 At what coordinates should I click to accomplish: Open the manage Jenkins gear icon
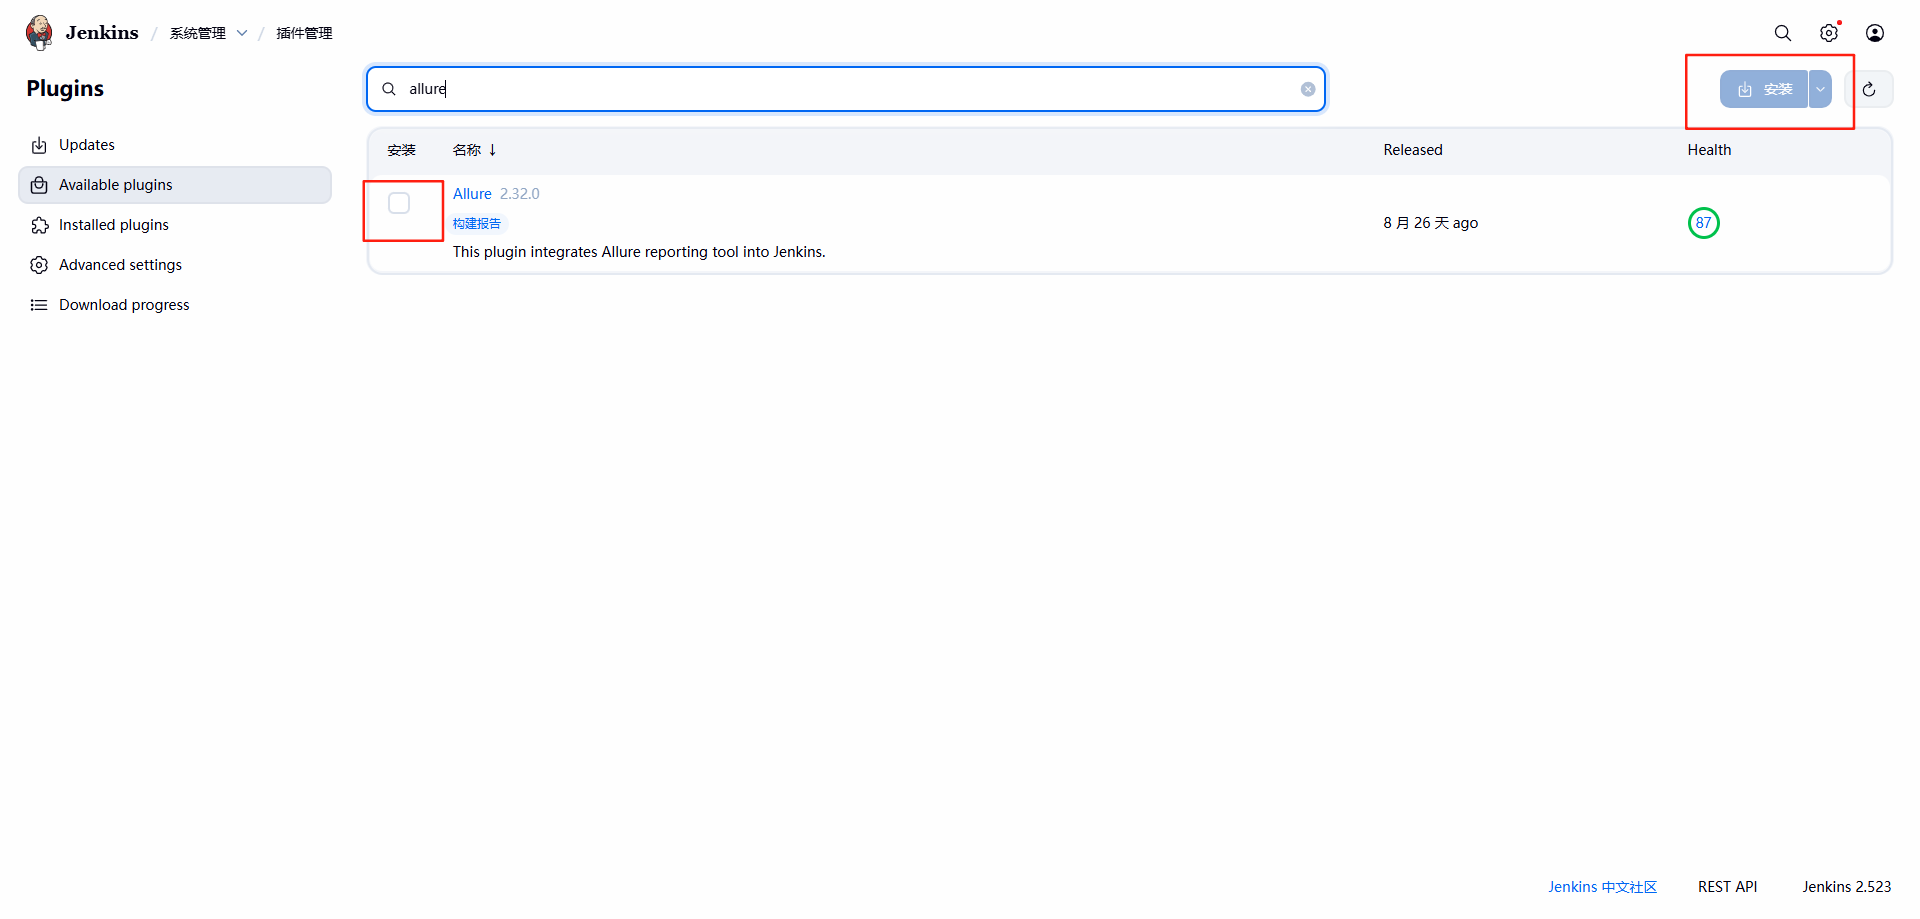click(1829, 33)
